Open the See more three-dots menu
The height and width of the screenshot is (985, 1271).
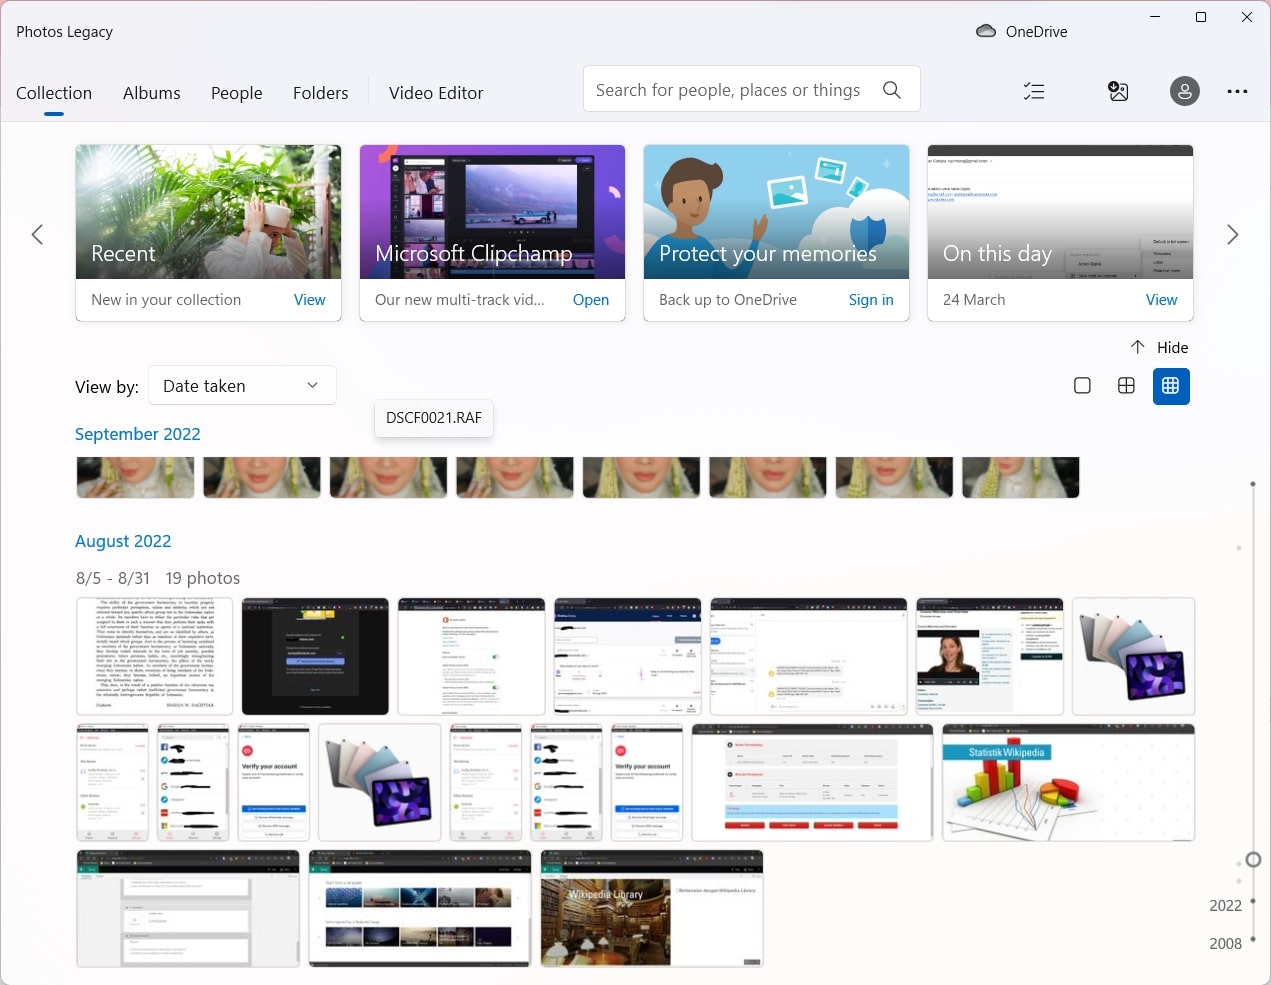coord(1237,91)
